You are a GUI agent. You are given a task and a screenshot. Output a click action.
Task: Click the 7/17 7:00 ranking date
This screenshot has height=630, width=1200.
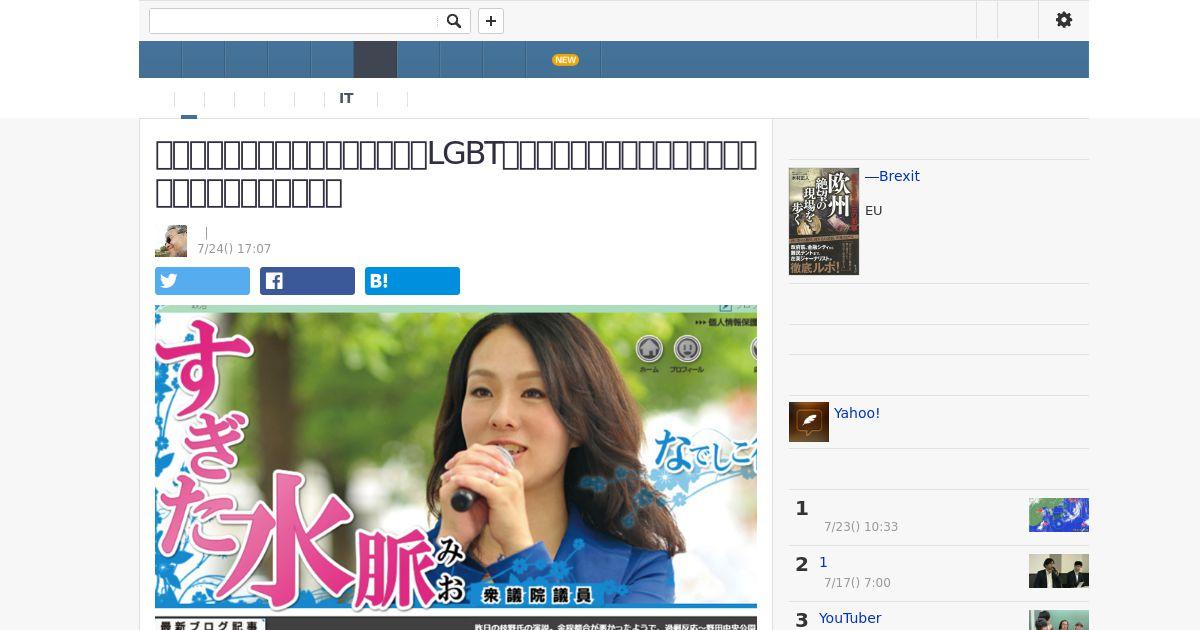(857, 583)
